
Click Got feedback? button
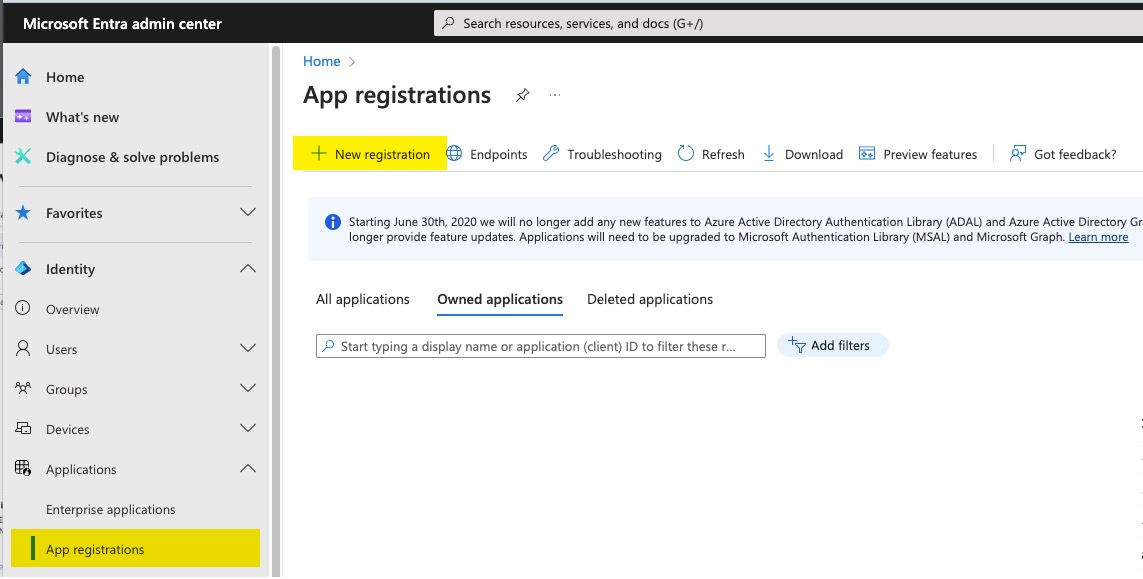1063,154
